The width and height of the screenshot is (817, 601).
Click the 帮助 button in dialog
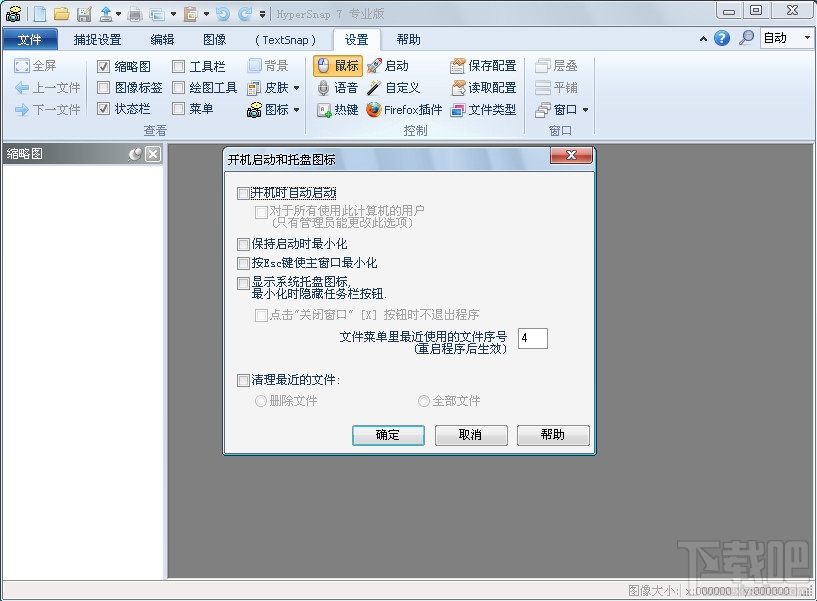[552, 435]
